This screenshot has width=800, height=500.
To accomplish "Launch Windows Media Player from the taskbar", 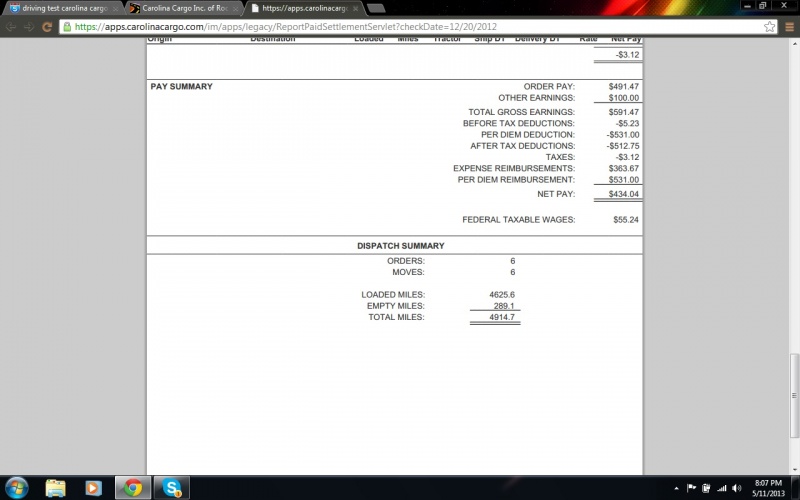I will [93, 487].
